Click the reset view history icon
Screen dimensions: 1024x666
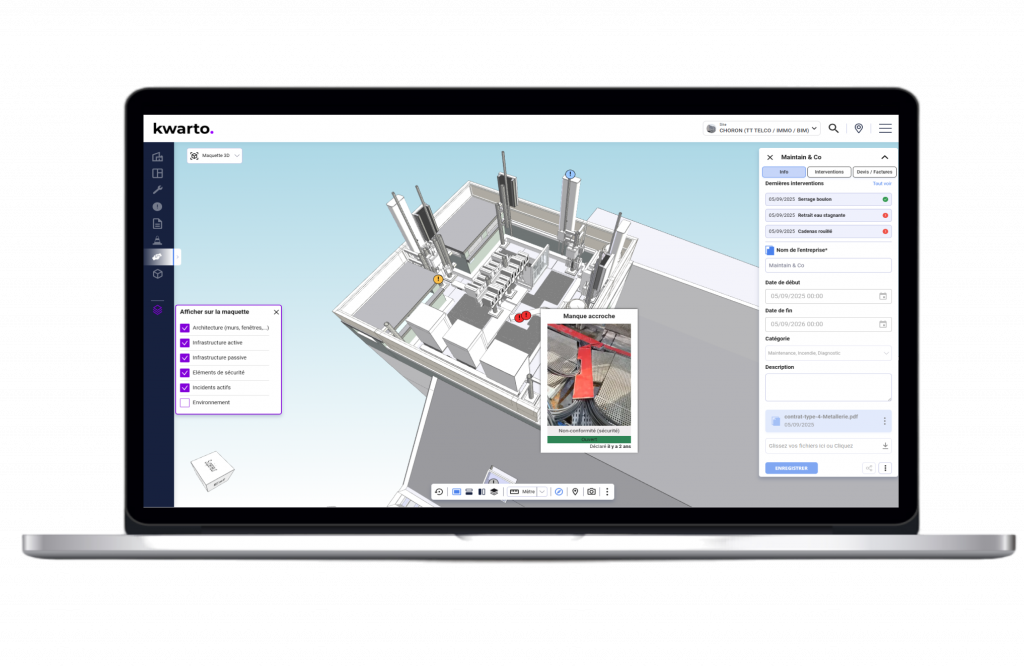tap(439, 492)
